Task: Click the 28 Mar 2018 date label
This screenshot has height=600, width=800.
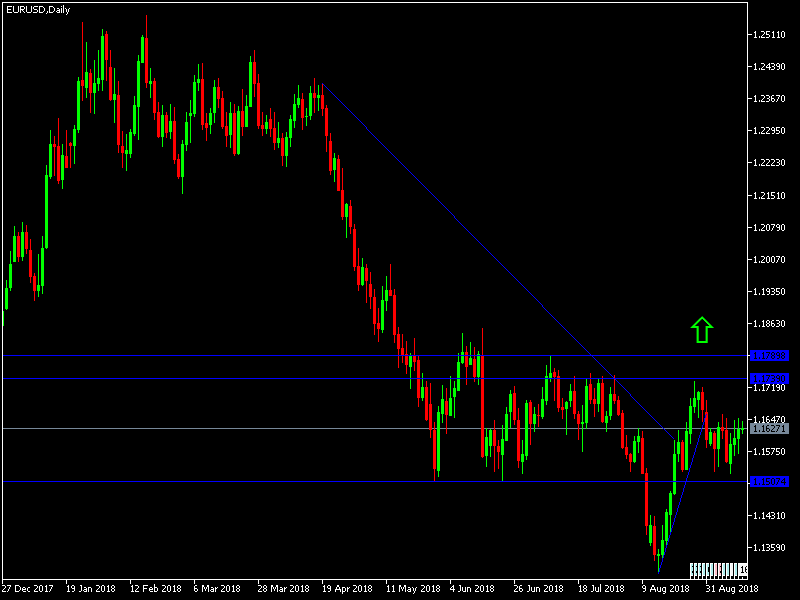Action: coord(284,589)
